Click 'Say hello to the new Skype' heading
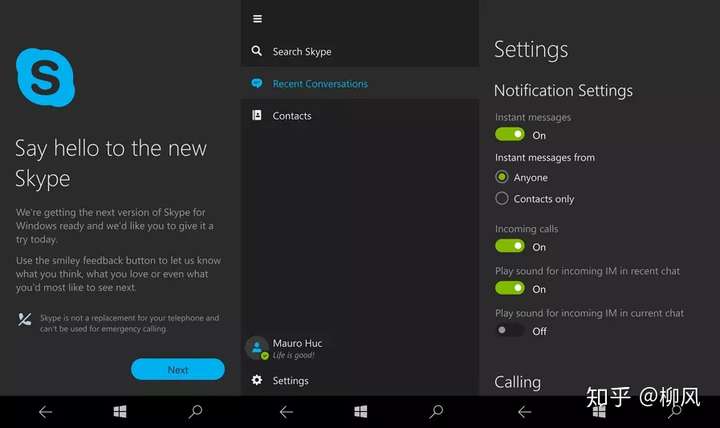 111,163
